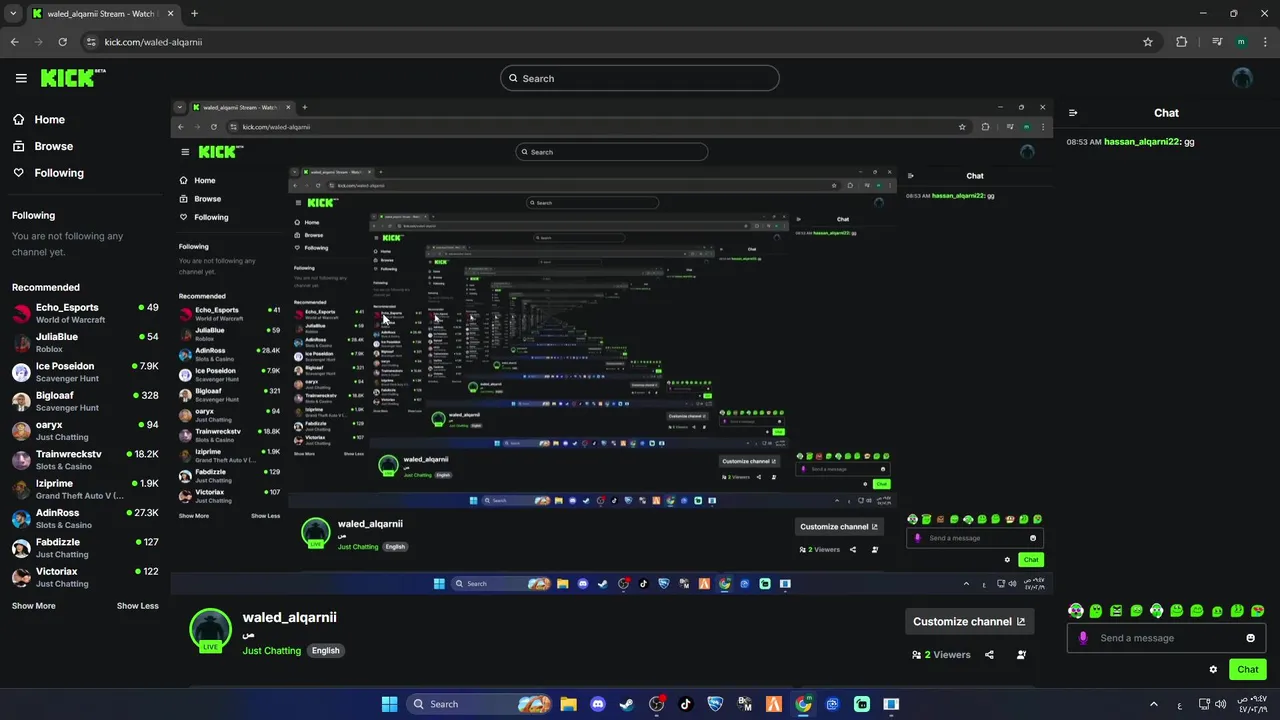The height and width of the screenshot is (720, 1280).
Task: Open Chrome media control icon
Action: tap(1217, 42)
